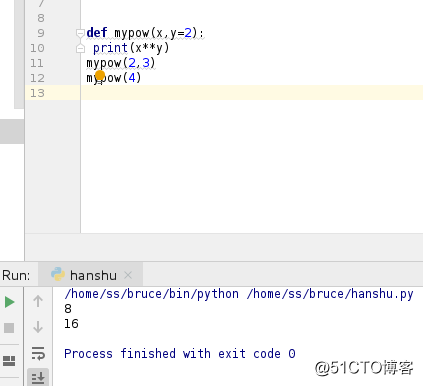Click console output value 8

click(x=68, y=309)
